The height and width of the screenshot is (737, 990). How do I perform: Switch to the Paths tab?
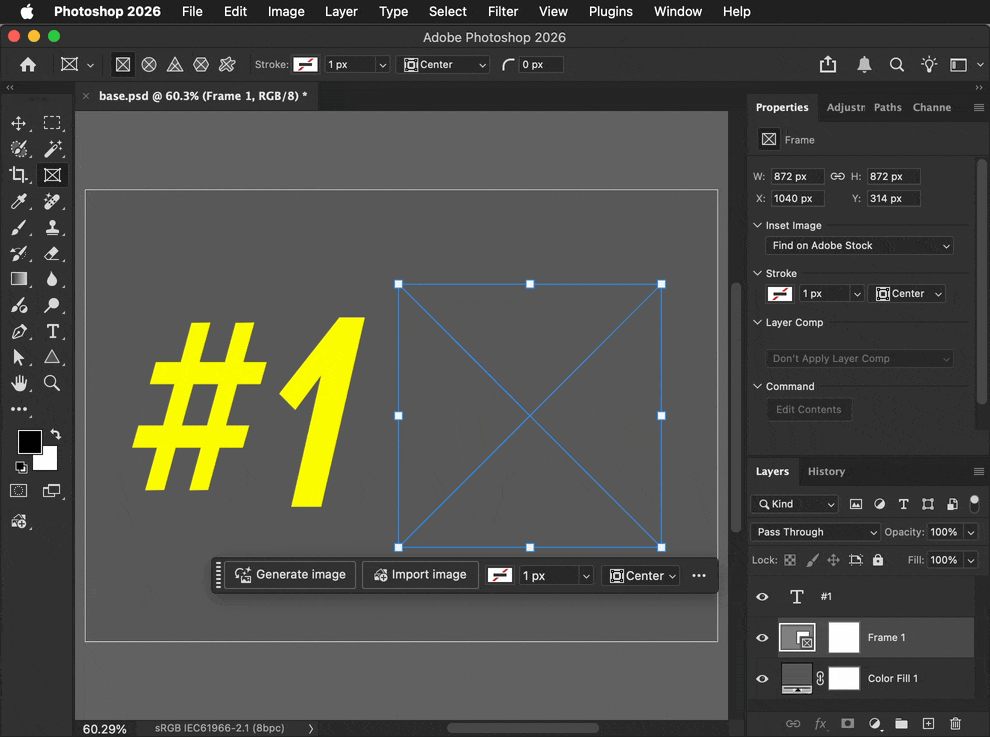click(x=887, y=107)
